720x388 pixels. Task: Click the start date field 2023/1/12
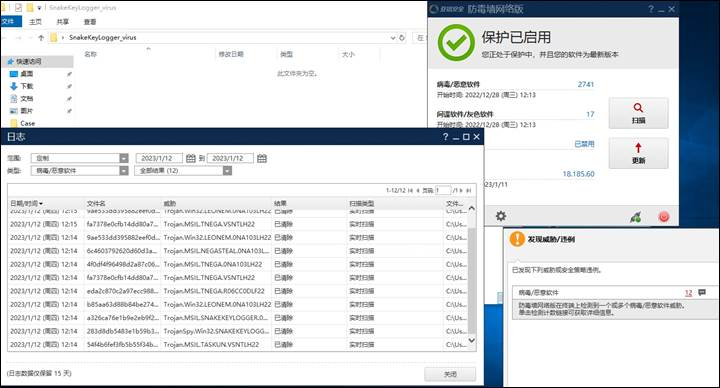click(x=159, y=158)
